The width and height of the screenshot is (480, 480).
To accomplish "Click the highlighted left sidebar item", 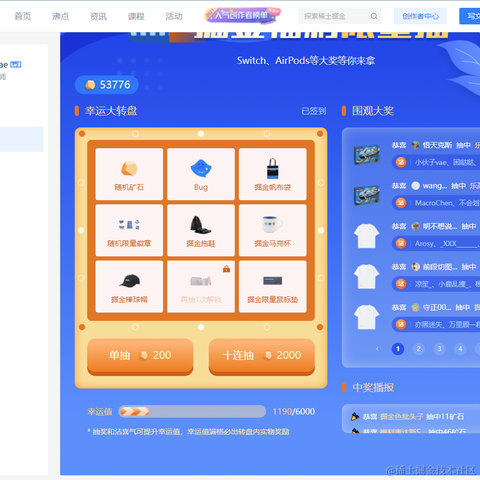I will [21, 139].
